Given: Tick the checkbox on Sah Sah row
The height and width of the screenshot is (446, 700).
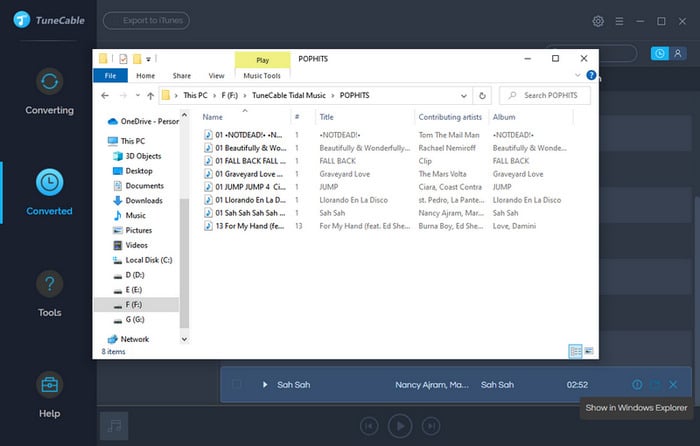Looking at the screenshot, I should (x=237, y=384).
